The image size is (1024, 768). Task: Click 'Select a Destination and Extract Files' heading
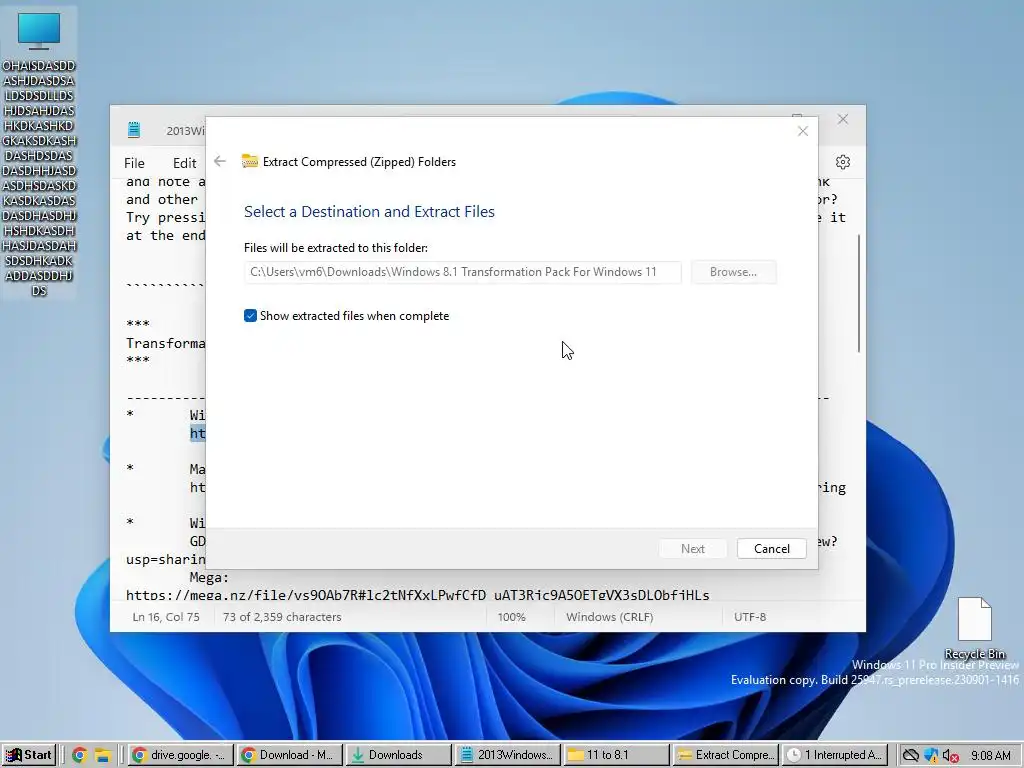coord(369,212)
